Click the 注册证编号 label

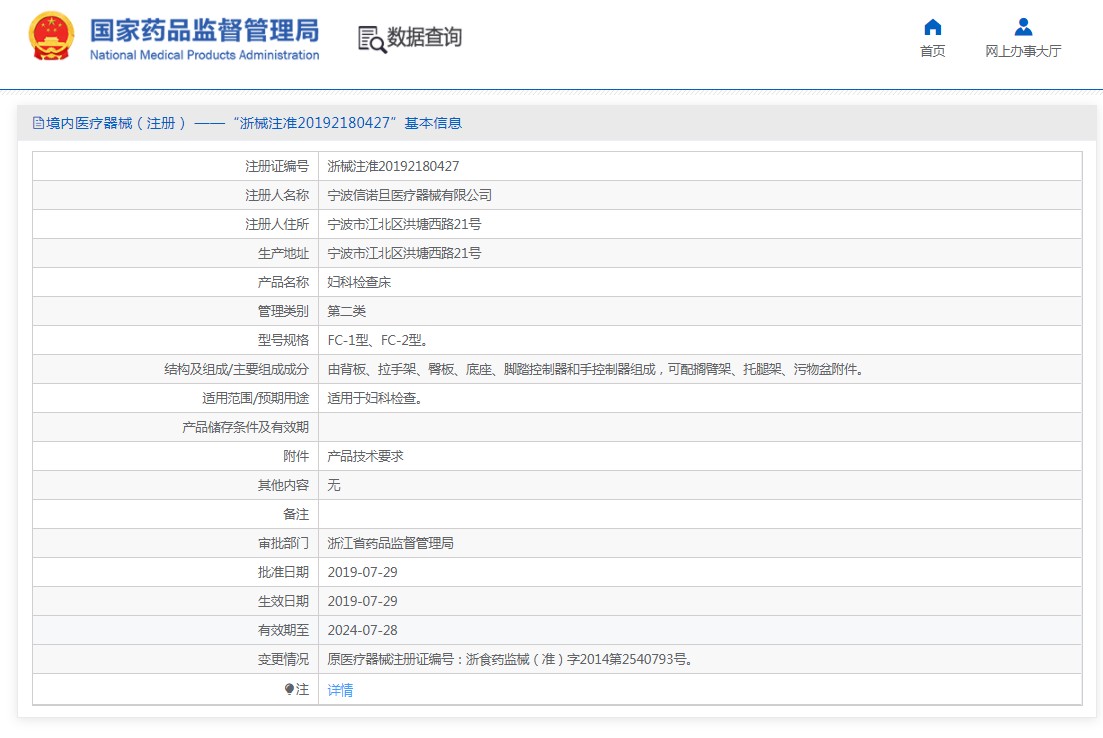277,167
